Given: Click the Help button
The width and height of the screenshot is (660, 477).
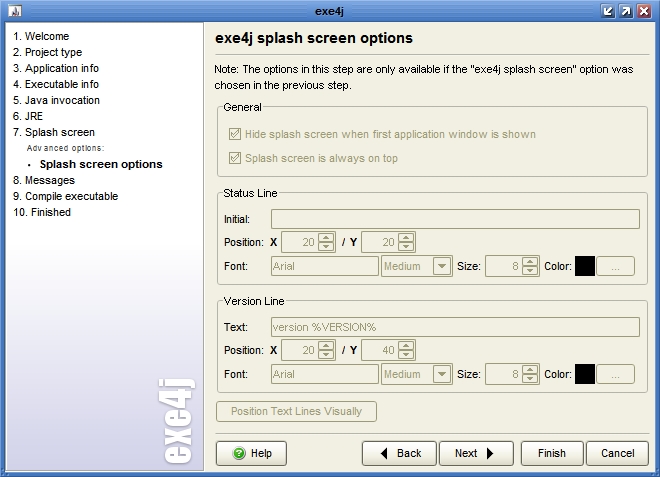Looking at the screenshot, I should point(251,453).
